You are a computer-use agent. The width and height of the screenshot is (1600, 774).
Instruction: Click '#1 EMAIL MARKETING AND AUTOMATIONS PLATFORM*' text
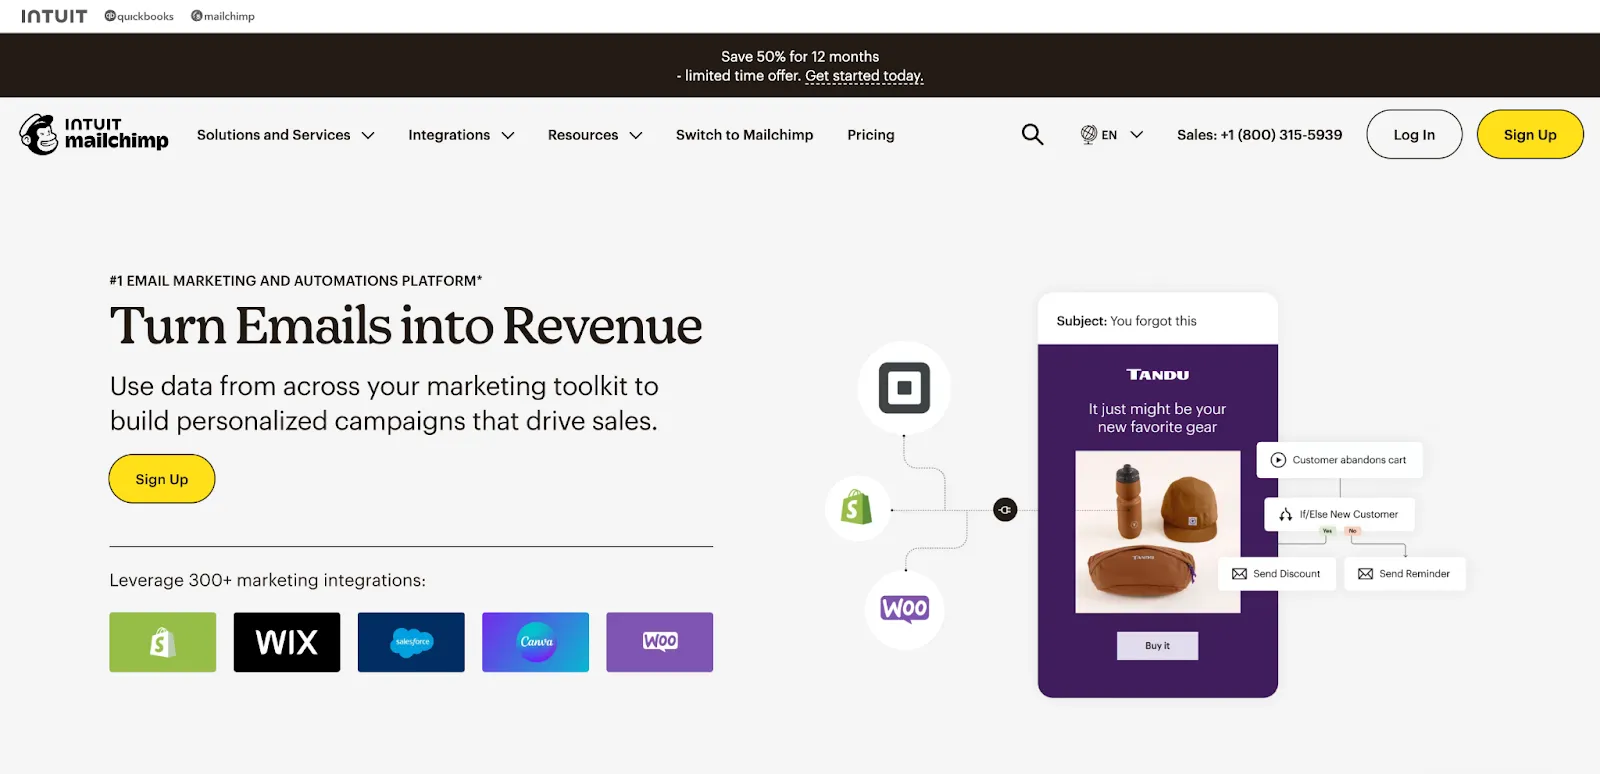296,281
